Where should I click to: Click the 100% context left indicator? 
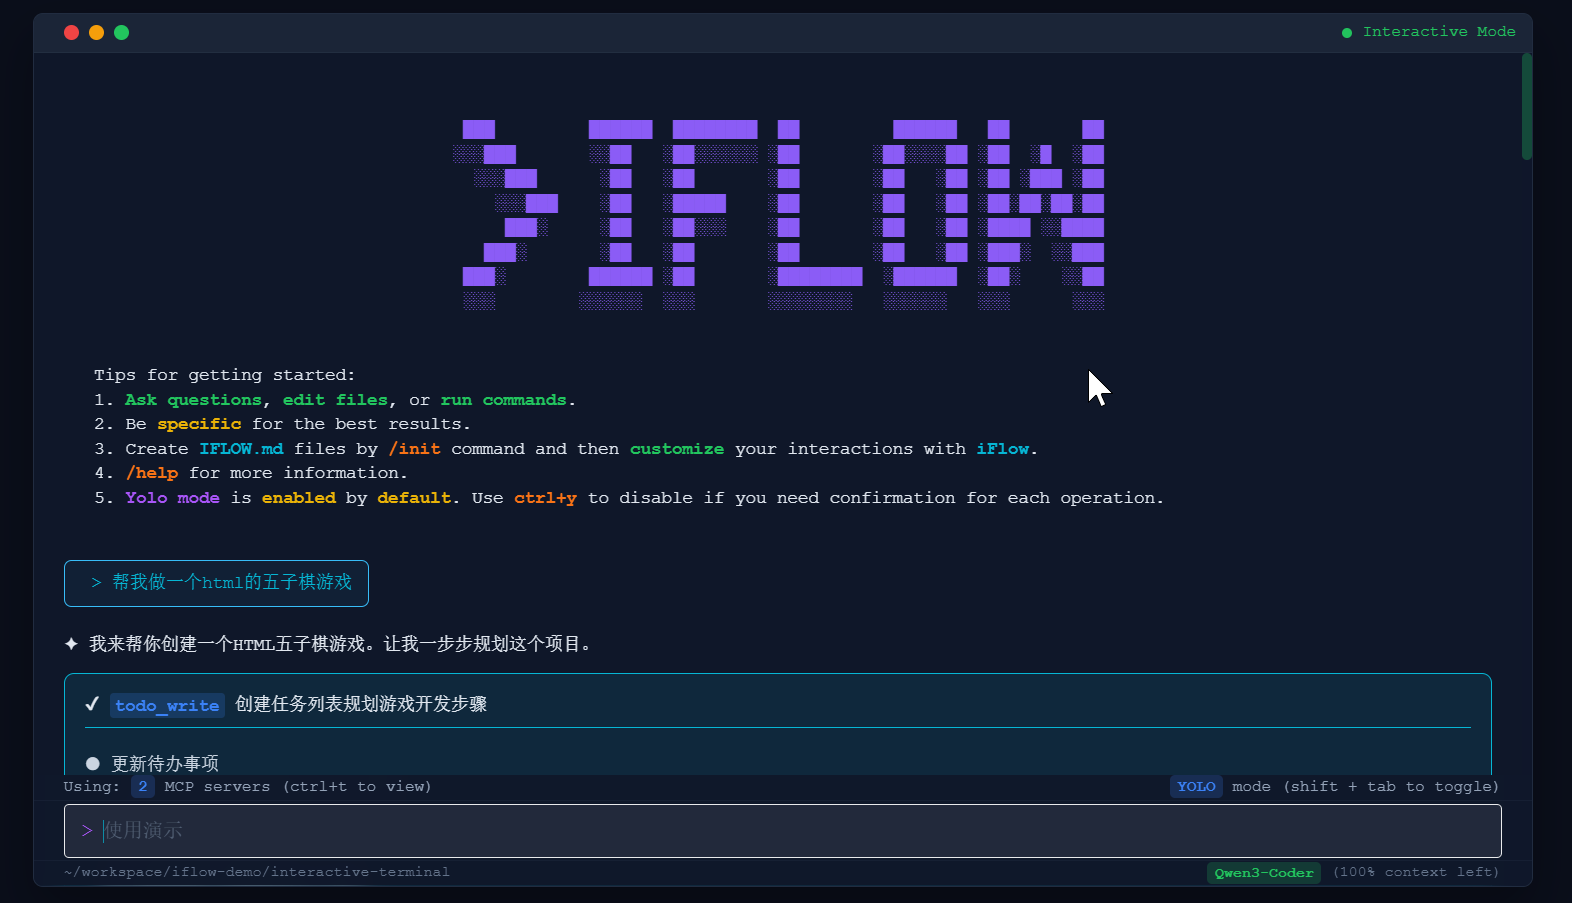point(1416,872)
